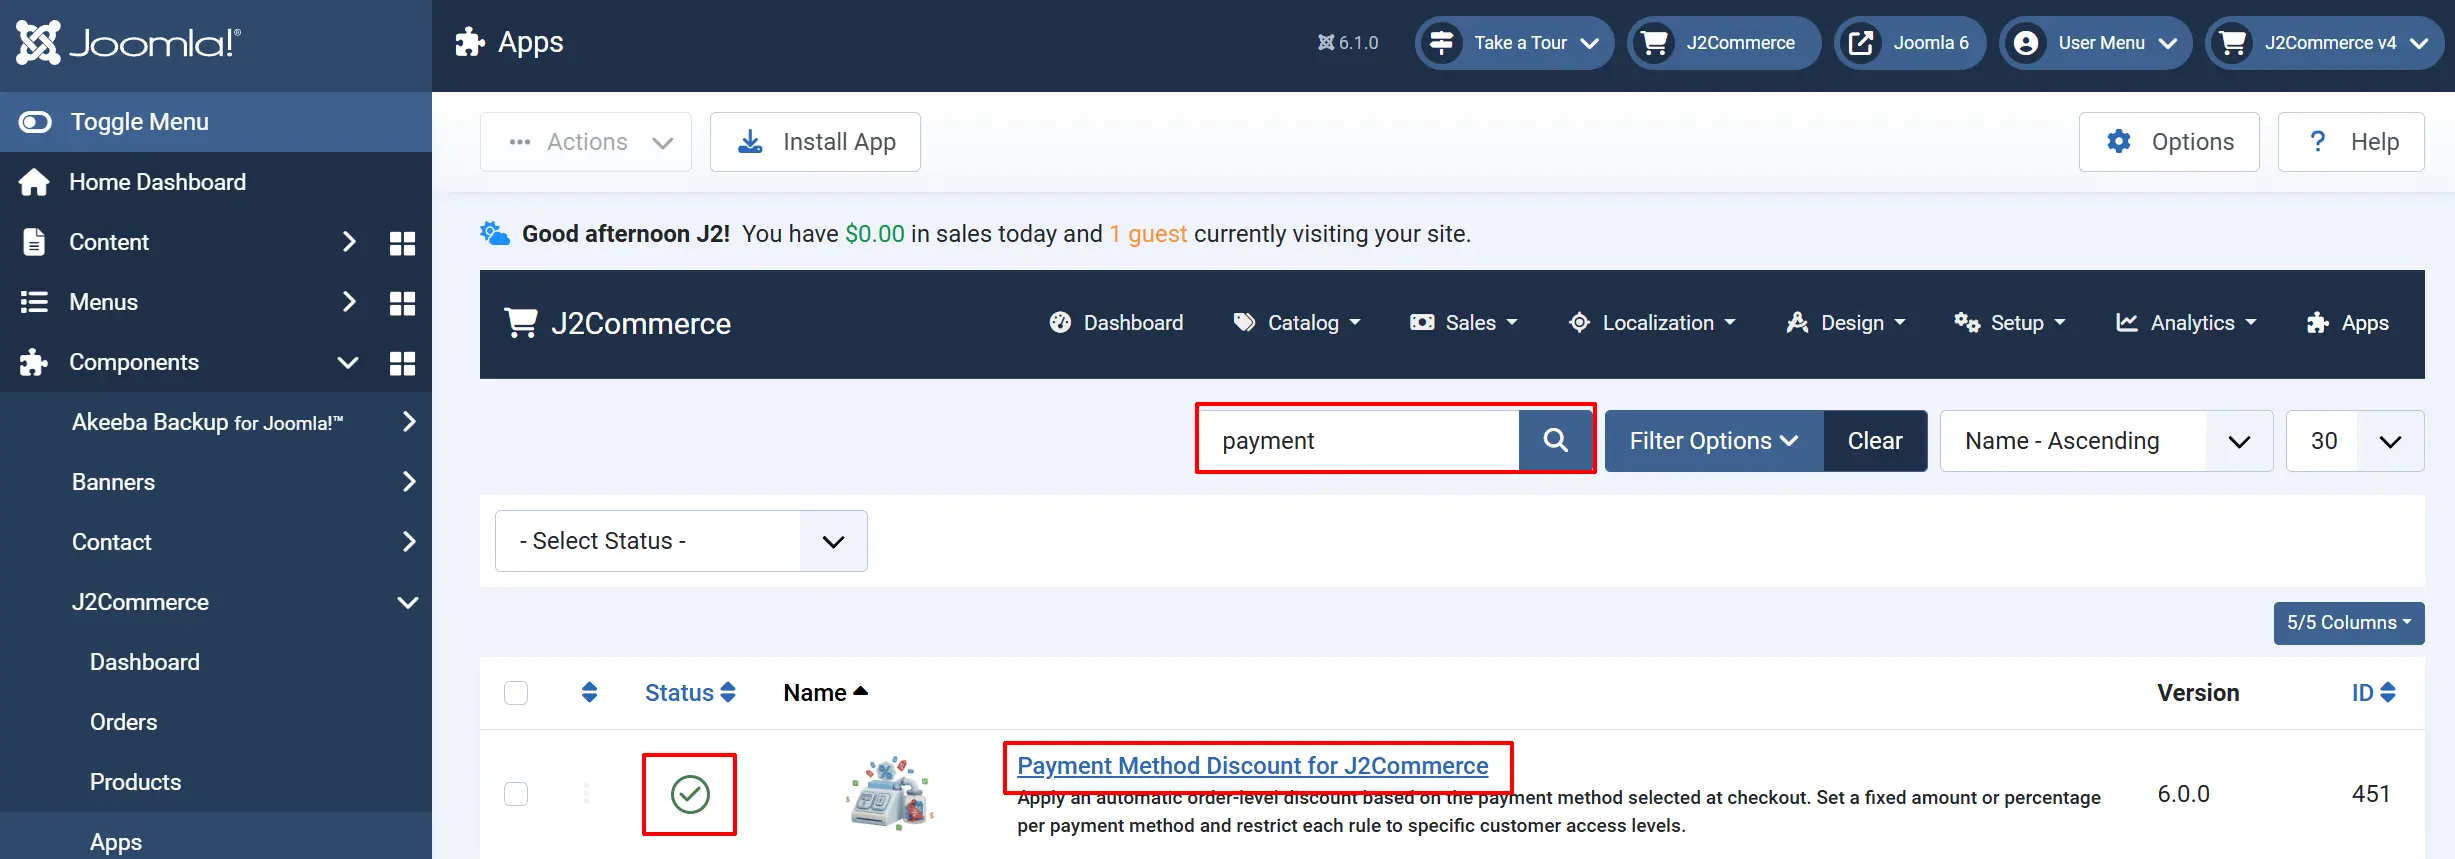Image resolution: width=2455 pixels, height=859 pixels.
Task: Open the Options settings
Action: [x=2169, y=142]
